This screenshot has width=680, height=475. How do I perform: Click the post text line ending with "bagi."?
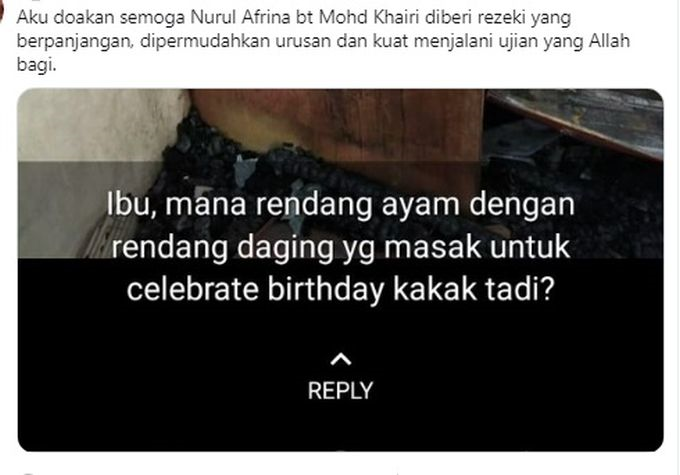[36, 65]
